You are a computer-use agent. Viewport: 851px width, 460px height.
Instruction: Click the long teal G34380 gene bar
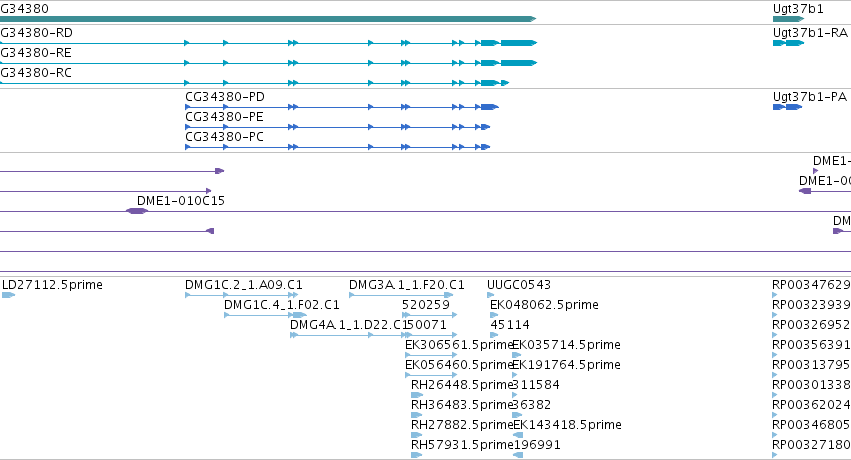click(x=268, y=19)
